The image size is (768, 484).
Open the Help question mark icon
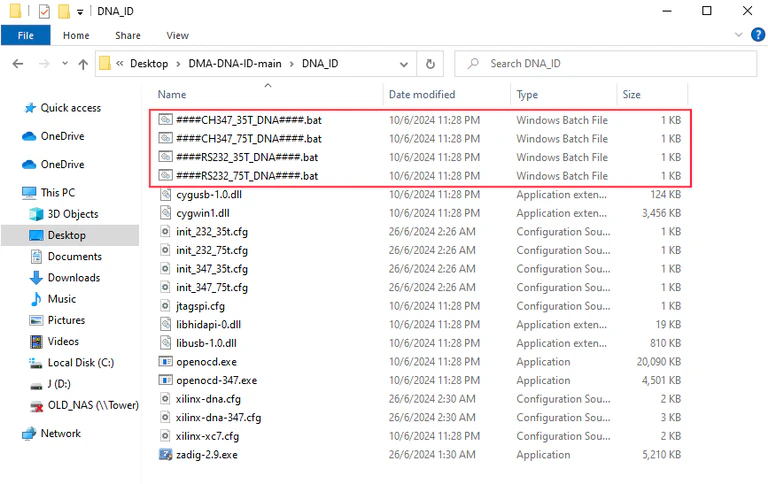[757, 35]
